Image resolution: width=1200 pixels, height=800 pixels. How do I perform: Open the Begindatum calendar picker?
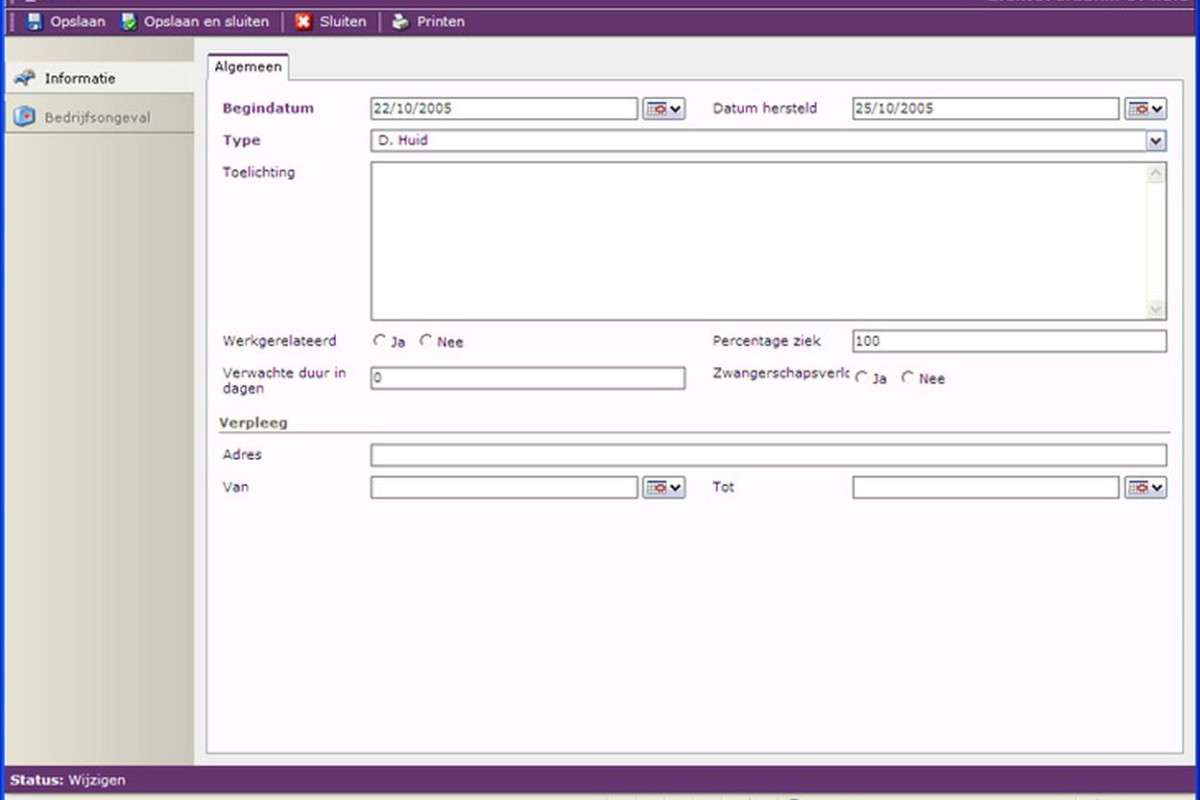click(x=664, y=109)
